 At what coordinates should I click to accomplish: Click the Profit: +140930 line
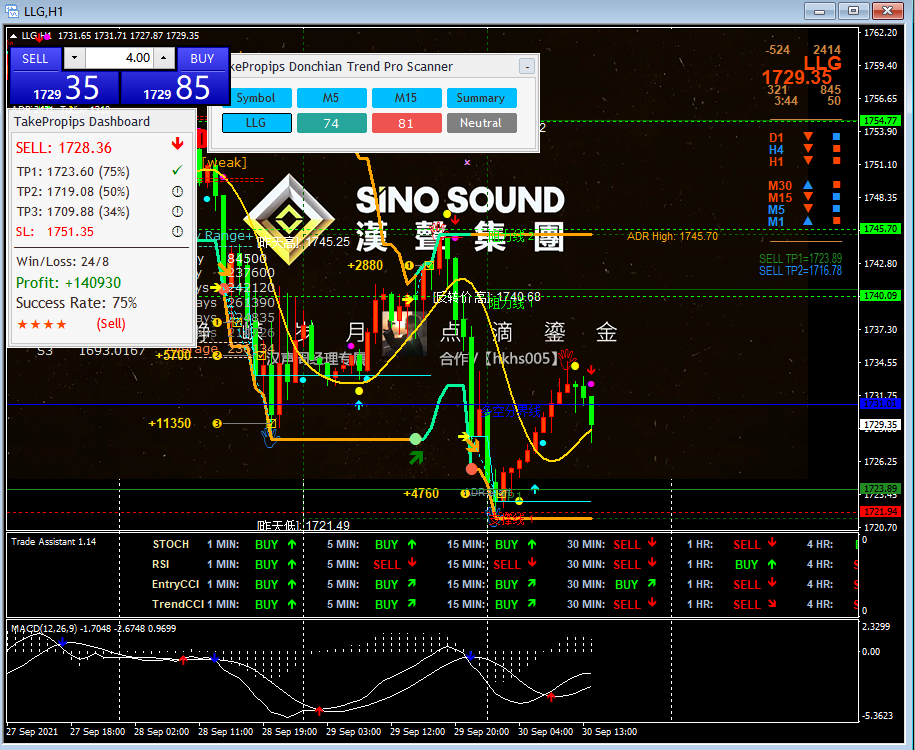[x=68, y=282]
